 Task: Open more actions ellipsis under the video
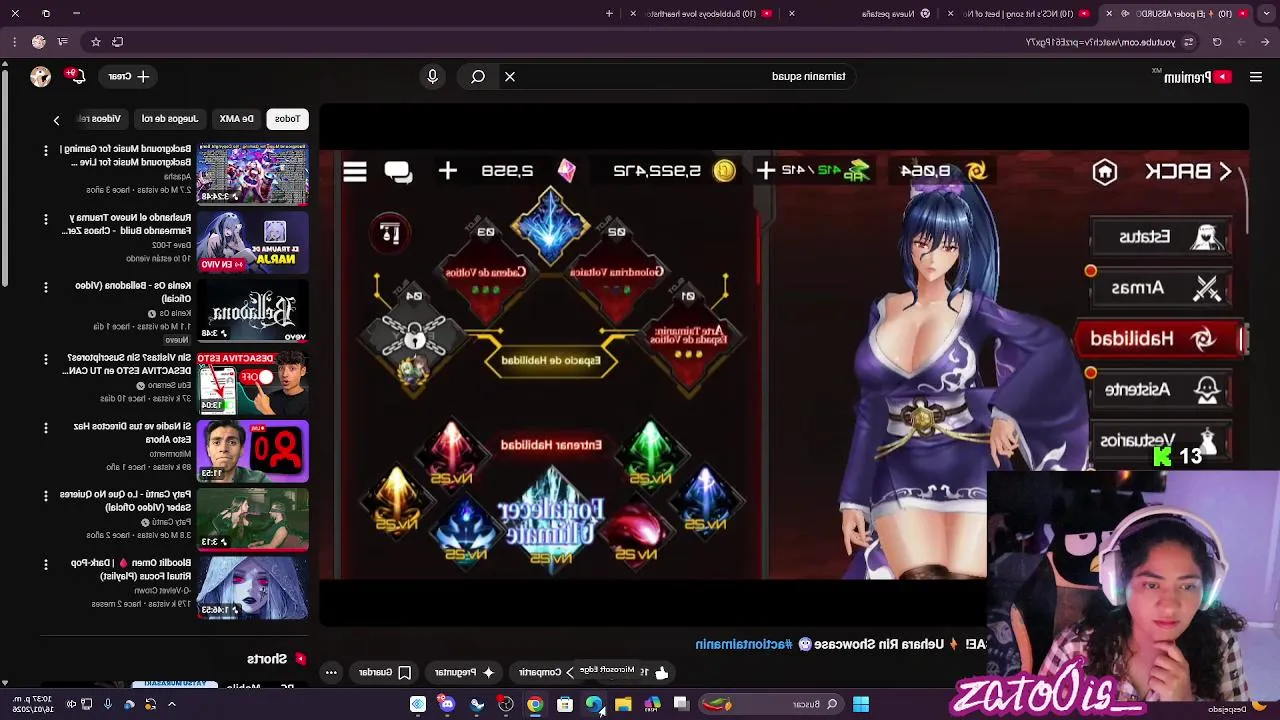(x=331, y=673)
